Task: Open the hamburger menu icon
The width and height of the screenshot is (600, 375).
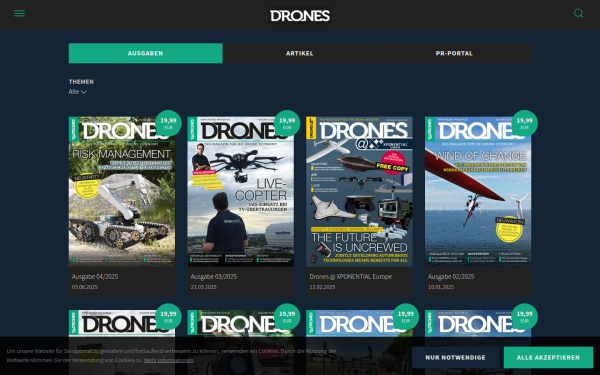Action: [20, 13]
